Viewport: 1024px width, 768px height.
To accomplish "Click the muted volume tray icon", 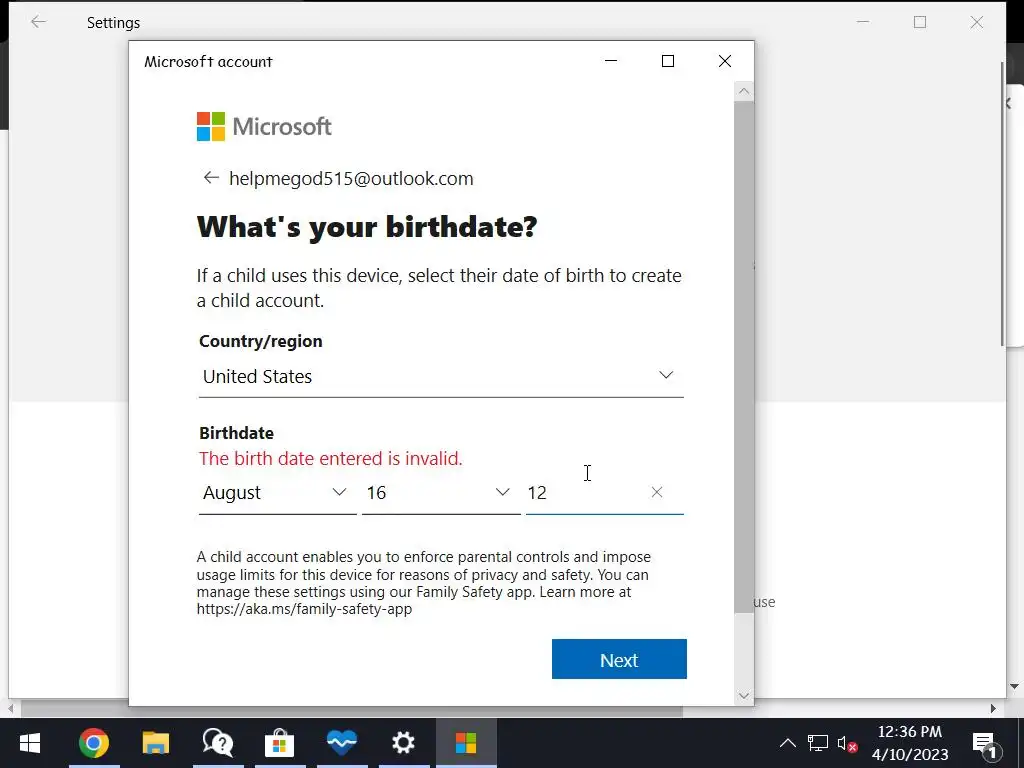I will (x=847, y=744).
